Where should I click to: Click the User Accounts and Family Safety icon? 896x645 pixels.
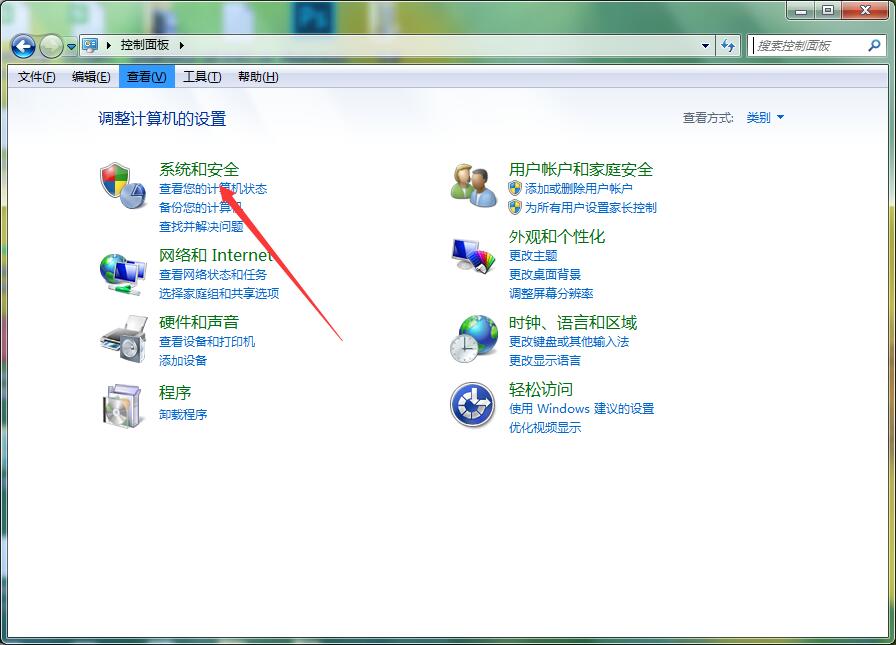coord(472,183)
